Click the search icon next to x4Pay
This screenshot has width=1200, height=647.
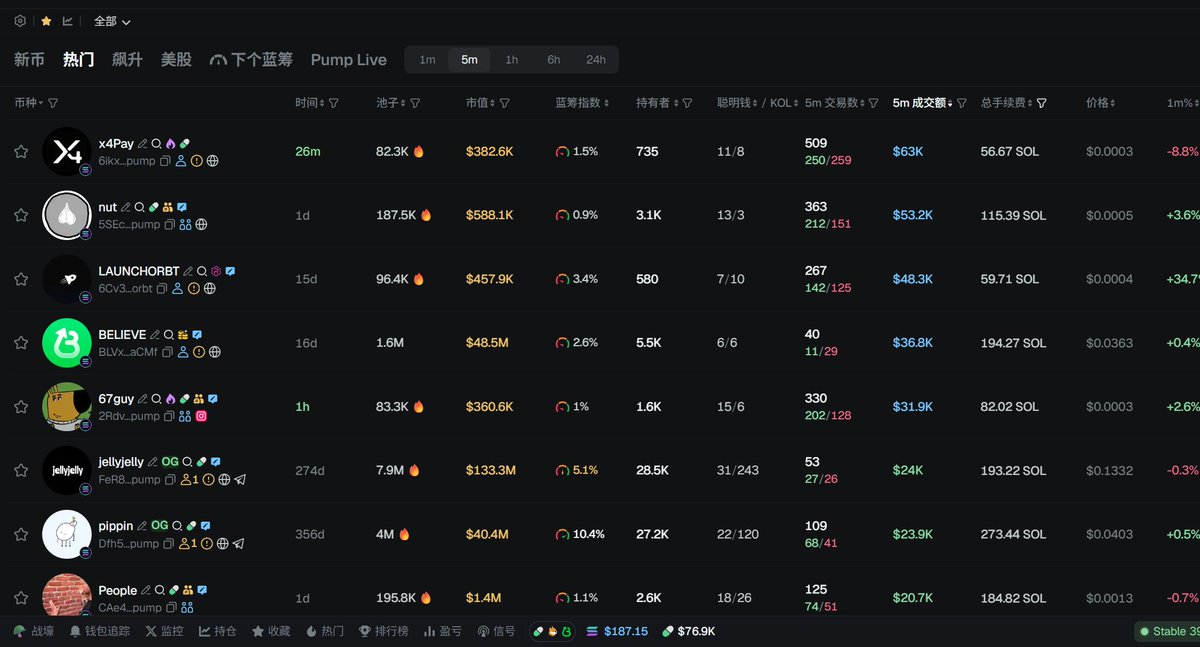(x=157, y=144)
